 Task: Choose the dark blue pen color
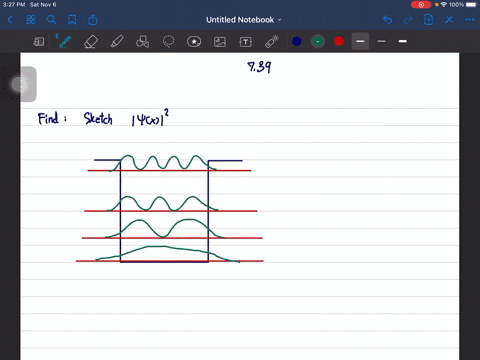tap(297, 41)
